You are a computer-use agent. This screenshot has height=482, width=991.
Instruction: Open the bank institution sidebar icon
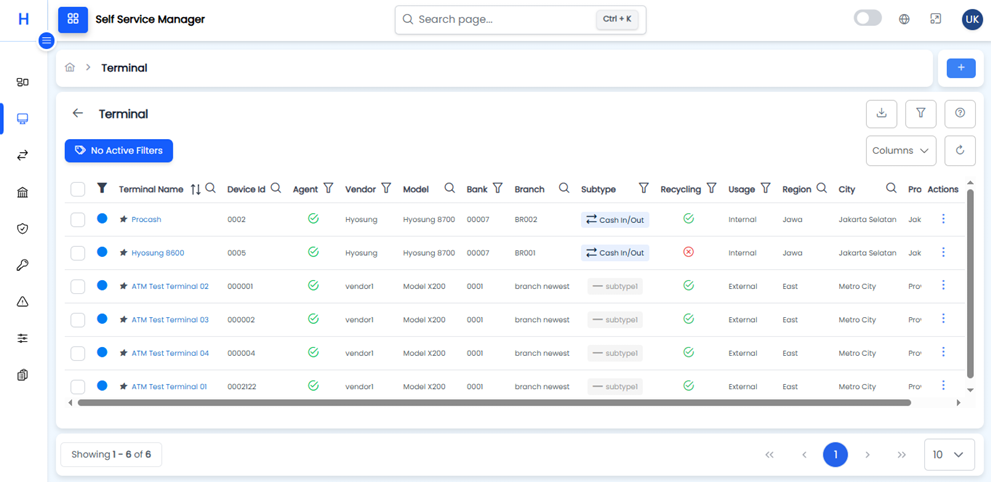pyautogui.click(x=23, y=192)
